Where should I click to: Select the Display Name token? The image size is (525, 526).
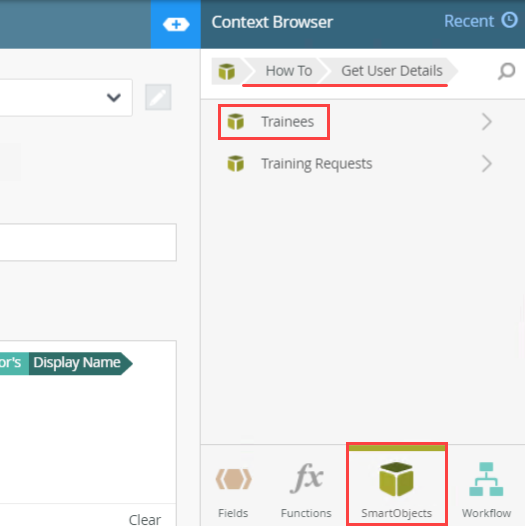click(81, 363)
